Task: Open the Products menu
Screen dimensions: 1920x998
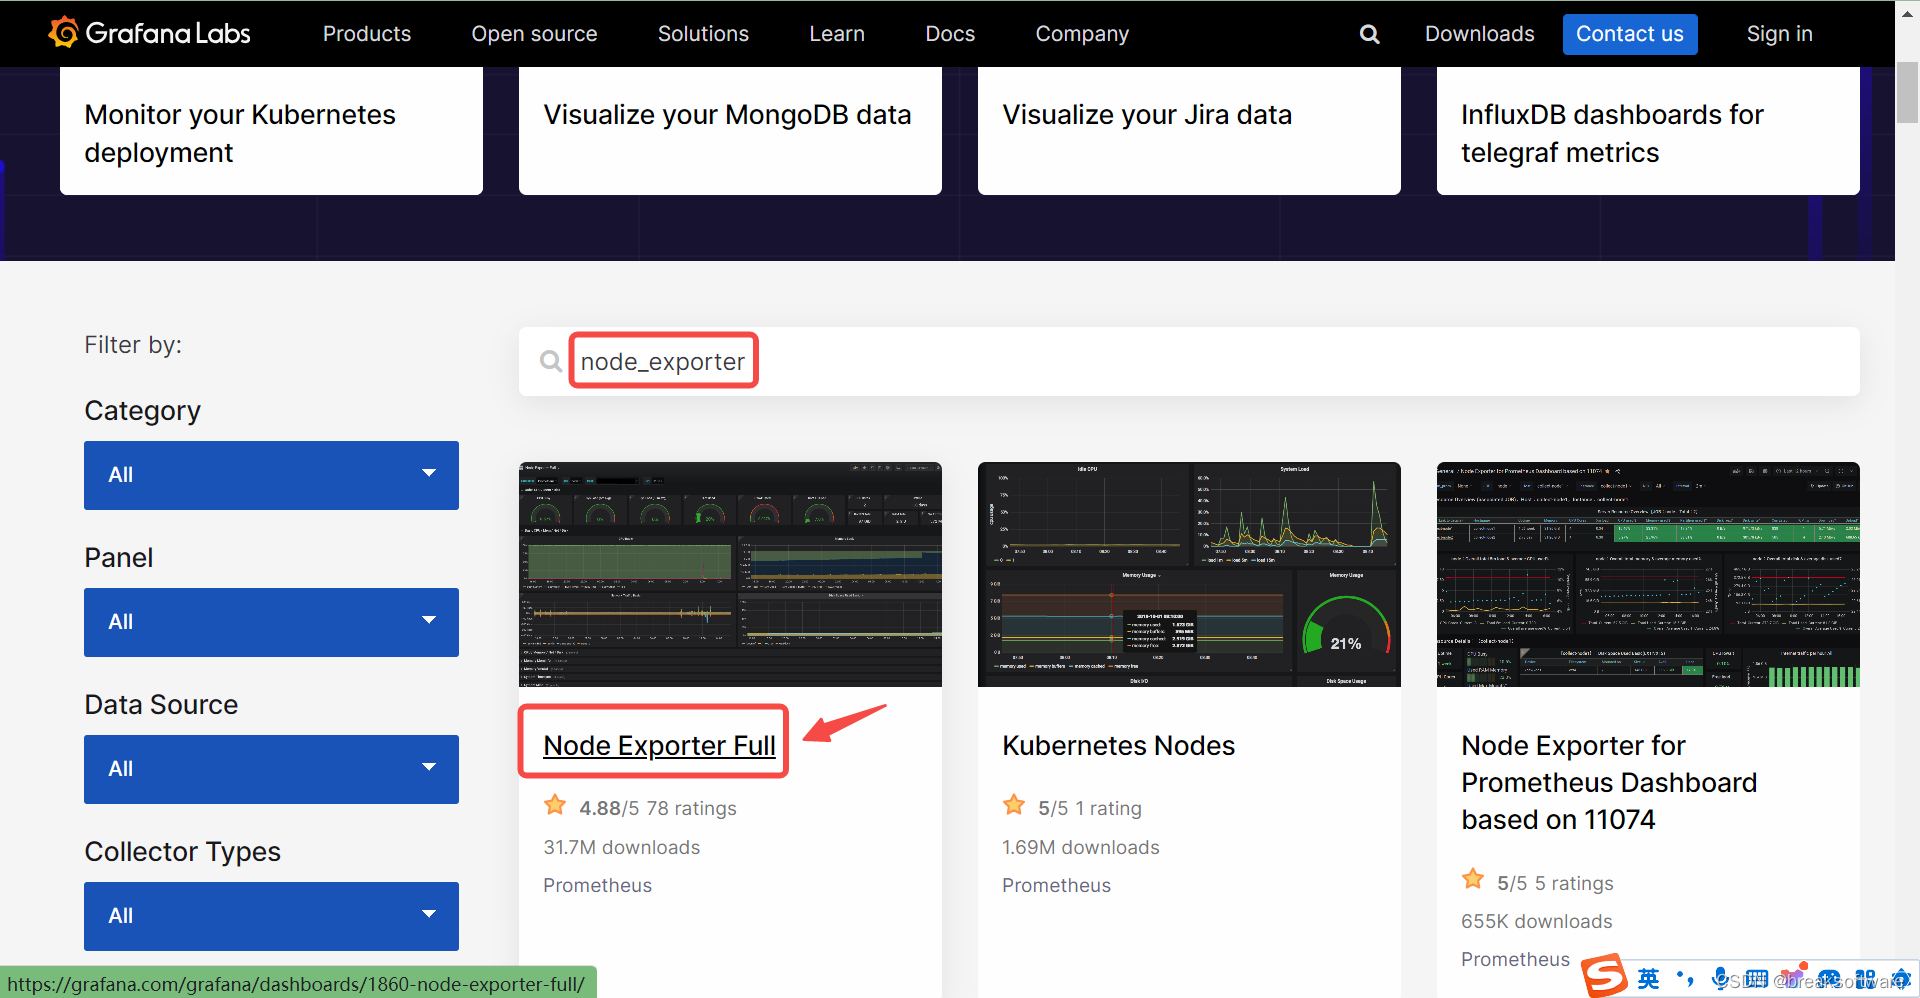Action: pyautogui.click(x=367, y=34)
